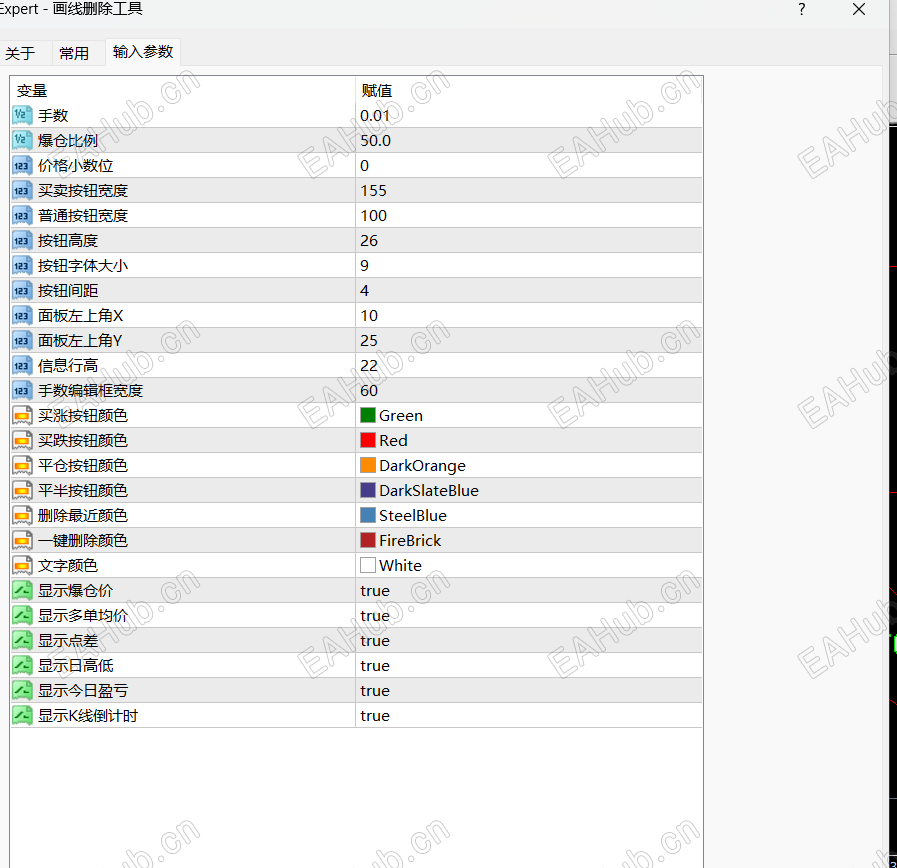Click the color icon beside 买跌按钮颜色
The height and width of the screenshot is (868, 897).
point(22,441)
